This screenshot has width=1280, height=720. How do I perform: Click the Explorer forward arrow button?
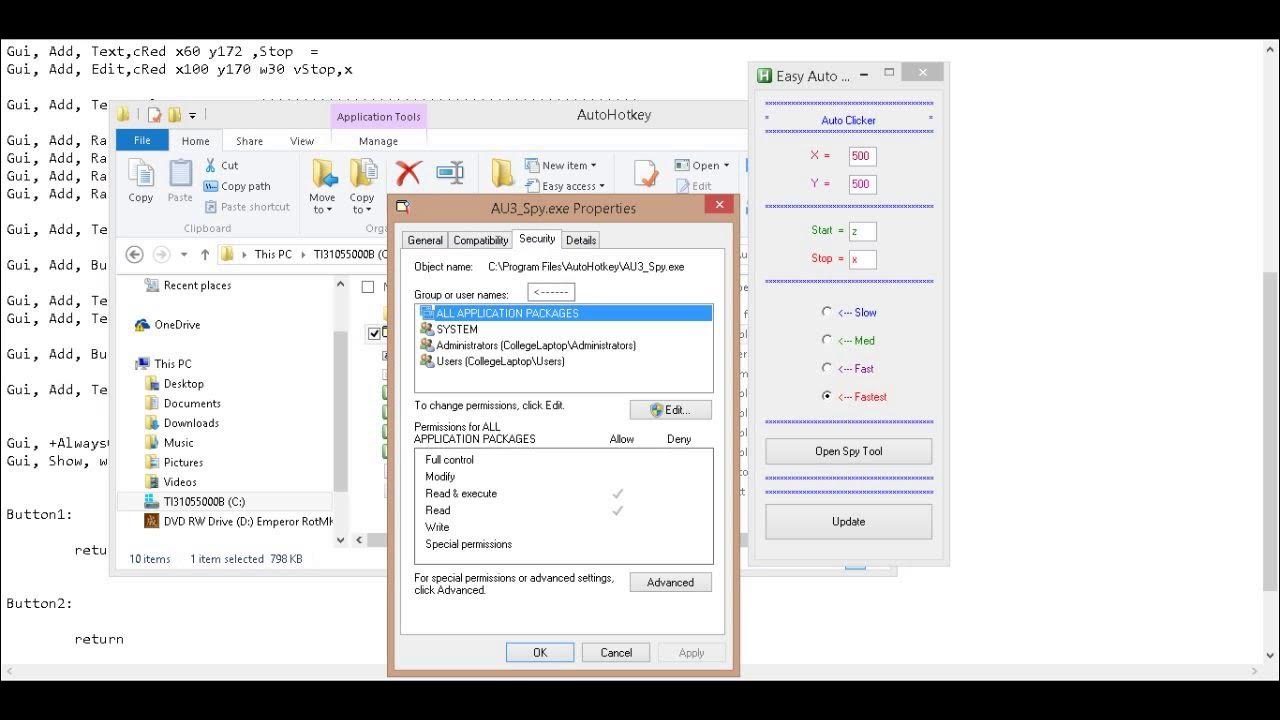click(x=162, y=255)
